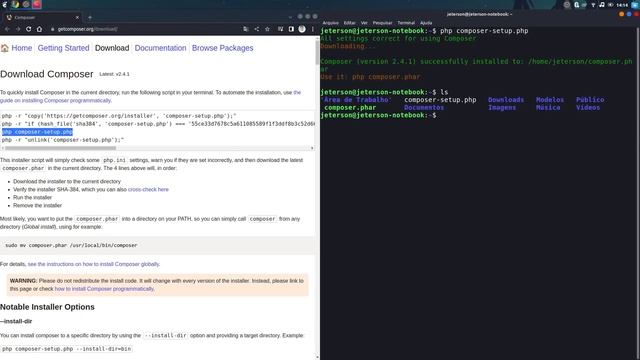Viewport: 640px width, 360px height.
Task: Open the tab search chevron
Action: (x=290, y=17)
